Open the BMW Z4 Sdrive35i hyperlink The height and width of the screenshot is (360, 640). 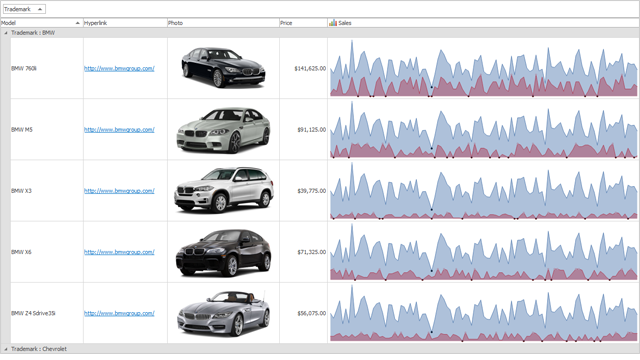(119, 313)
